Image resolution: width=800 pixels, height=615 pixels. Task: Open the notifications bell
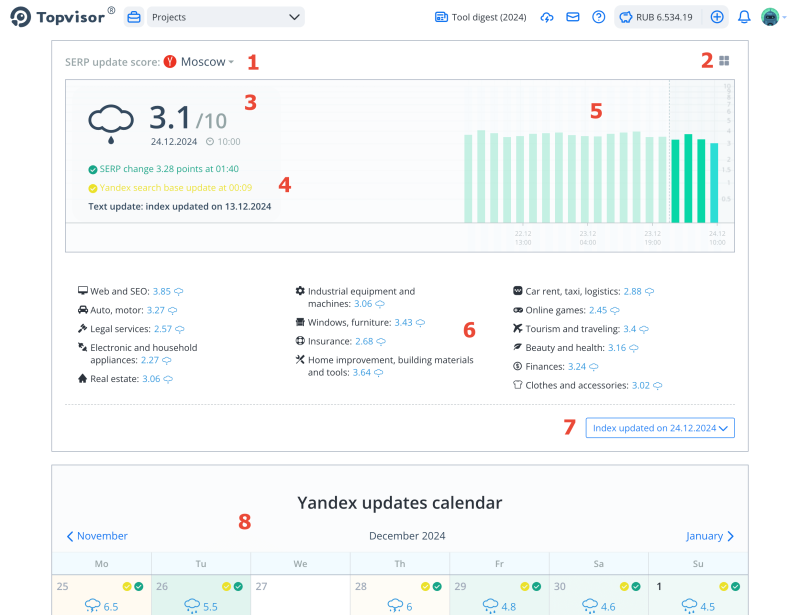744,17
